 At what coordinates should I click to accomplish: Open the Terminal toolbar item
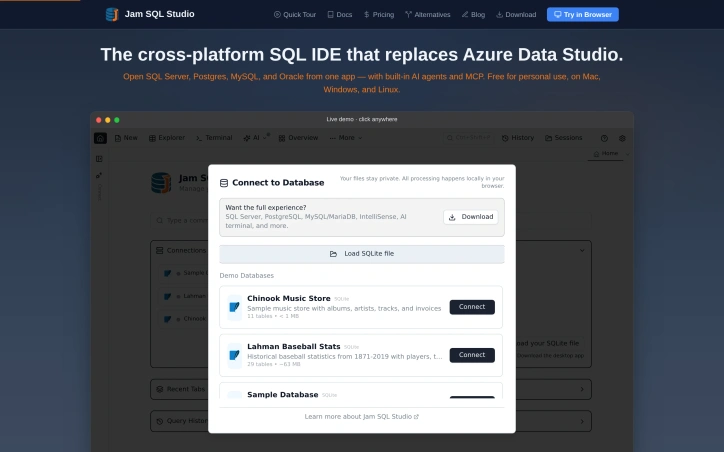click(214, 138)
